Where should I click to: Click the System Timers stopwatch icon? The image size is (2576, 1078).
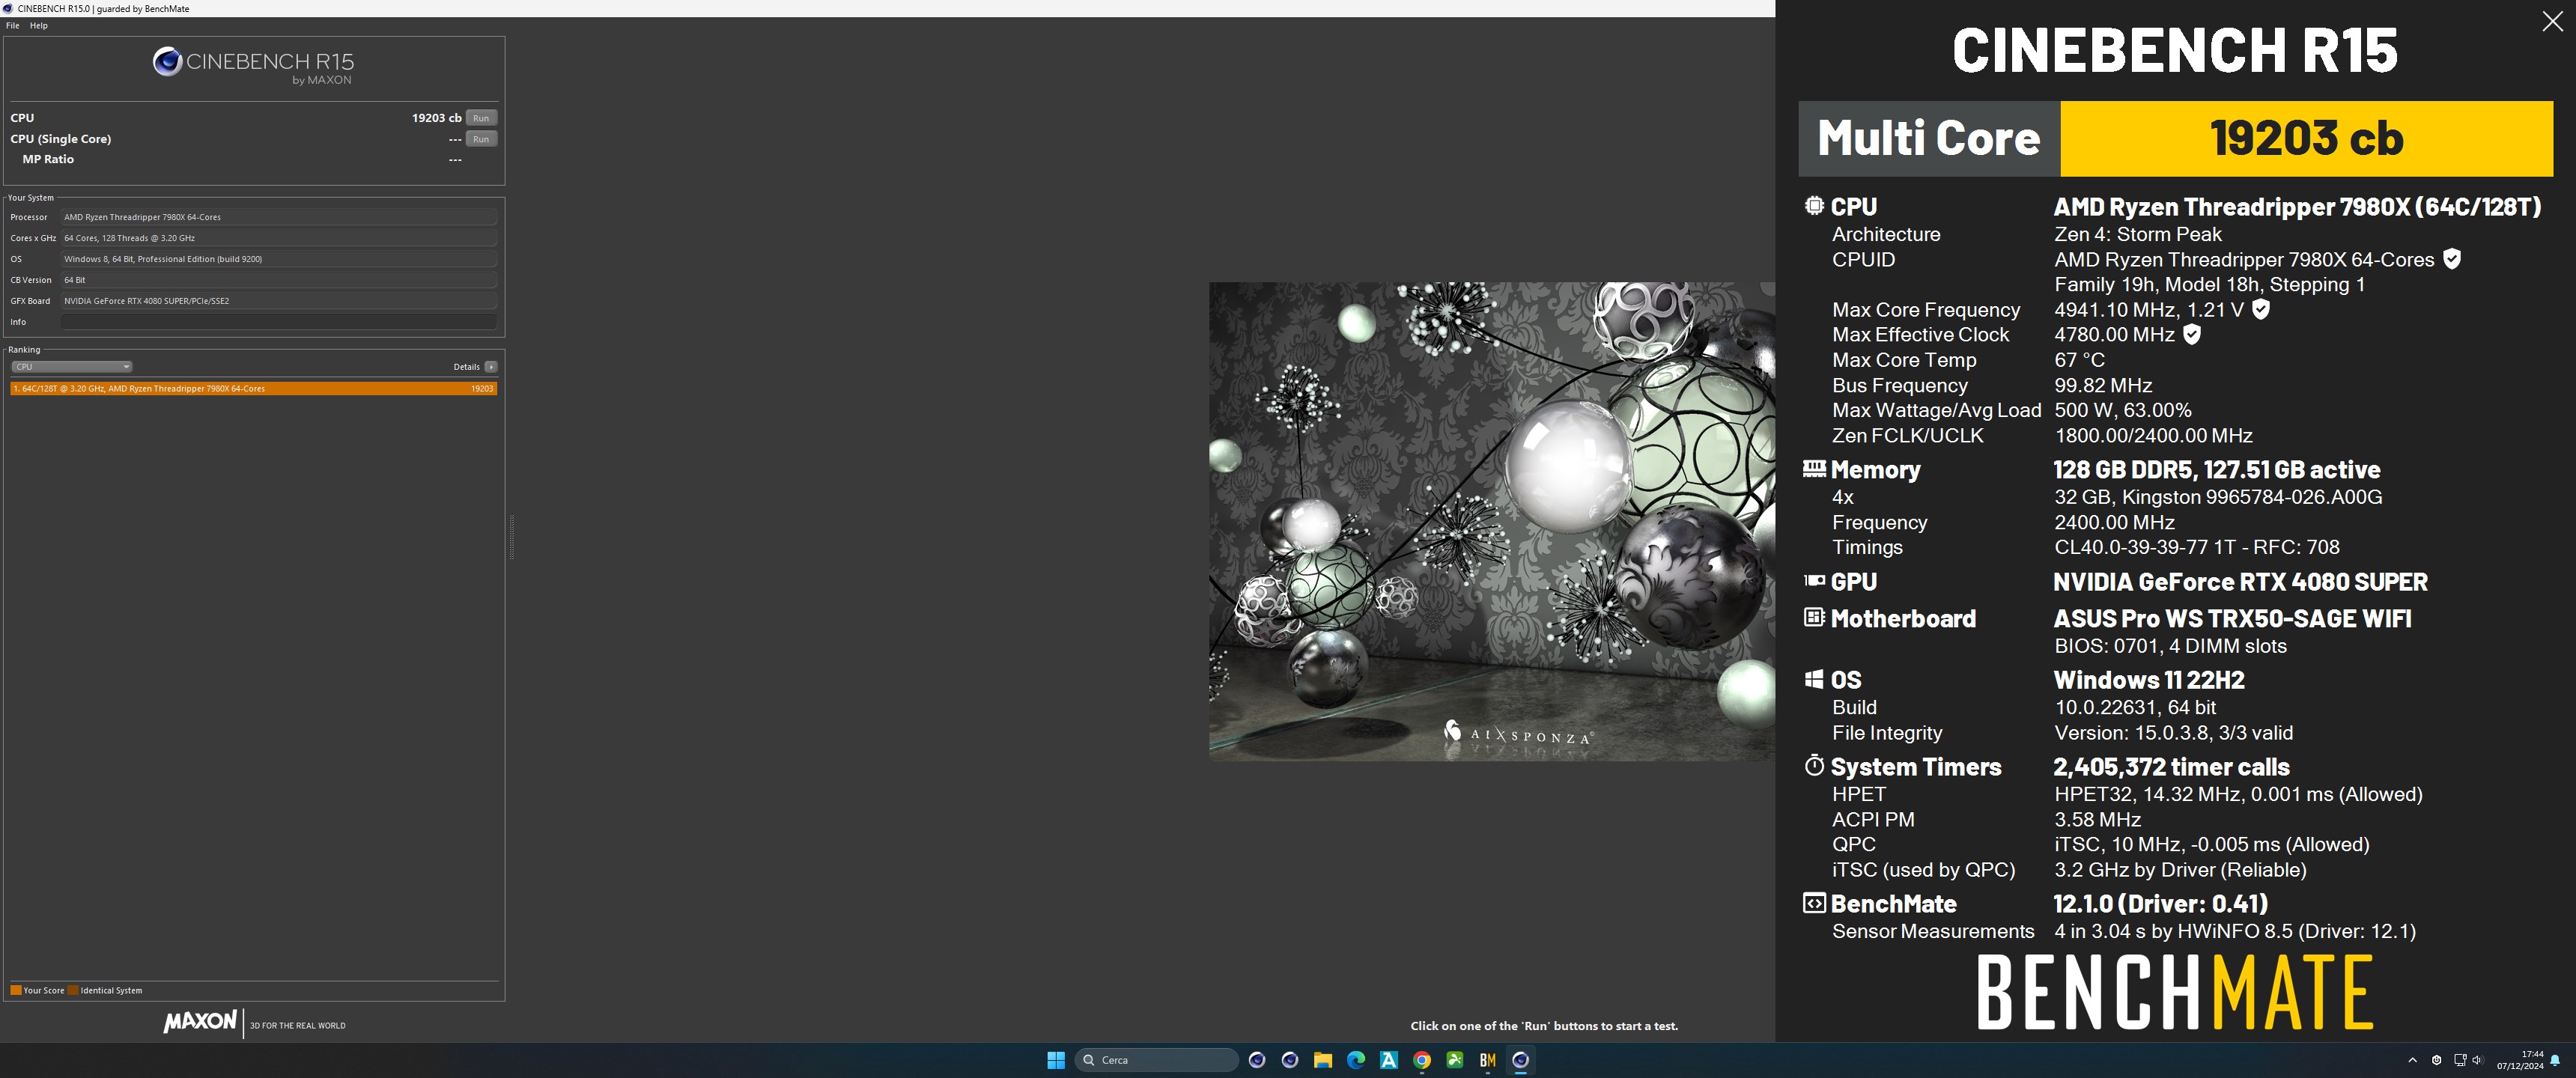point(1814,766)
